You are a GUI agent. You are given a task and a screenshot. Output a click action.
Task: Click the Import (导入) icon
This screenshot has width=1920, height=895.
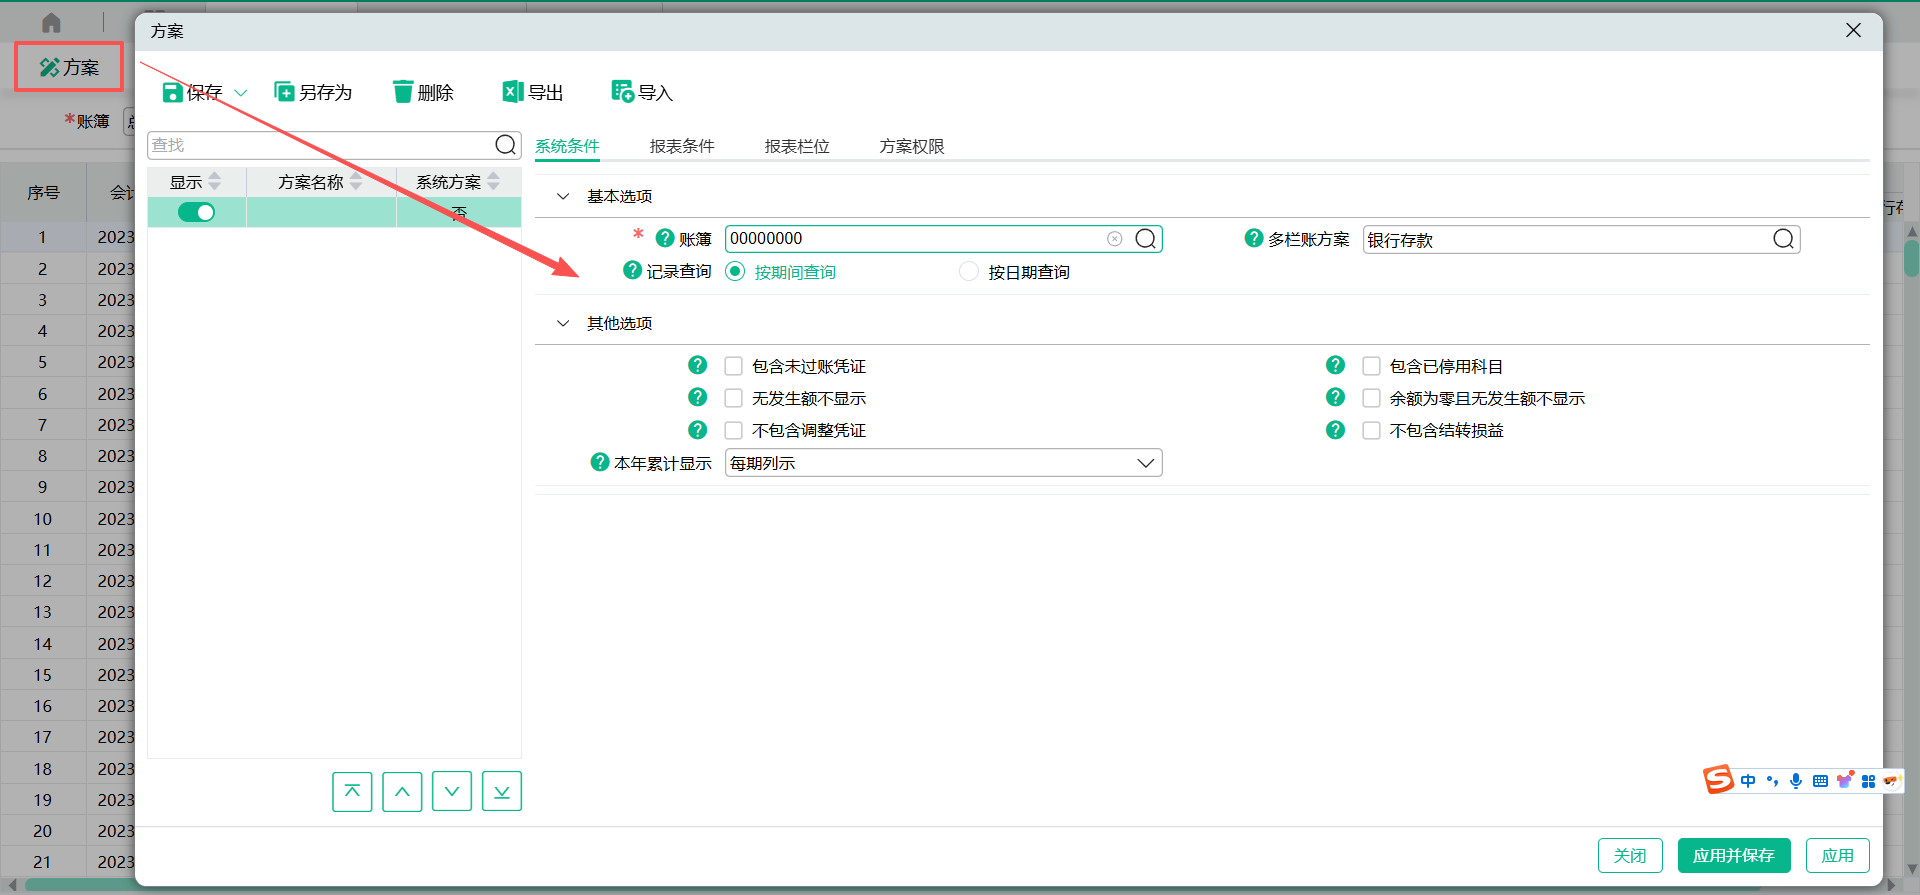622,93
